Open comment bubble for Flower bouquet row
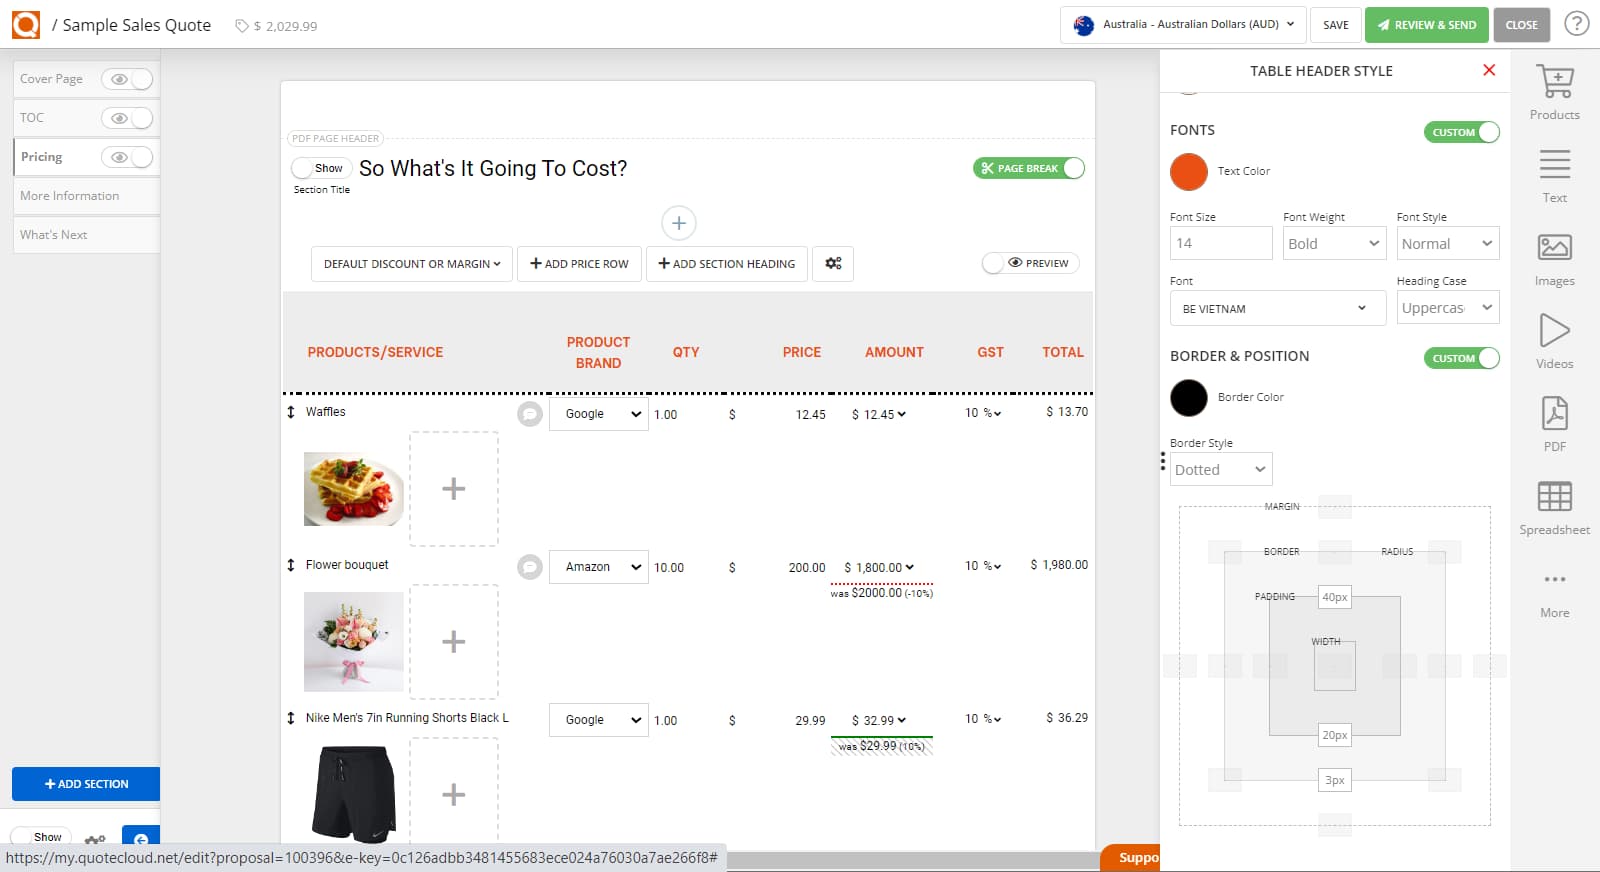The height and width of the screenshot is (872, 1600). (x=530, y=567)
